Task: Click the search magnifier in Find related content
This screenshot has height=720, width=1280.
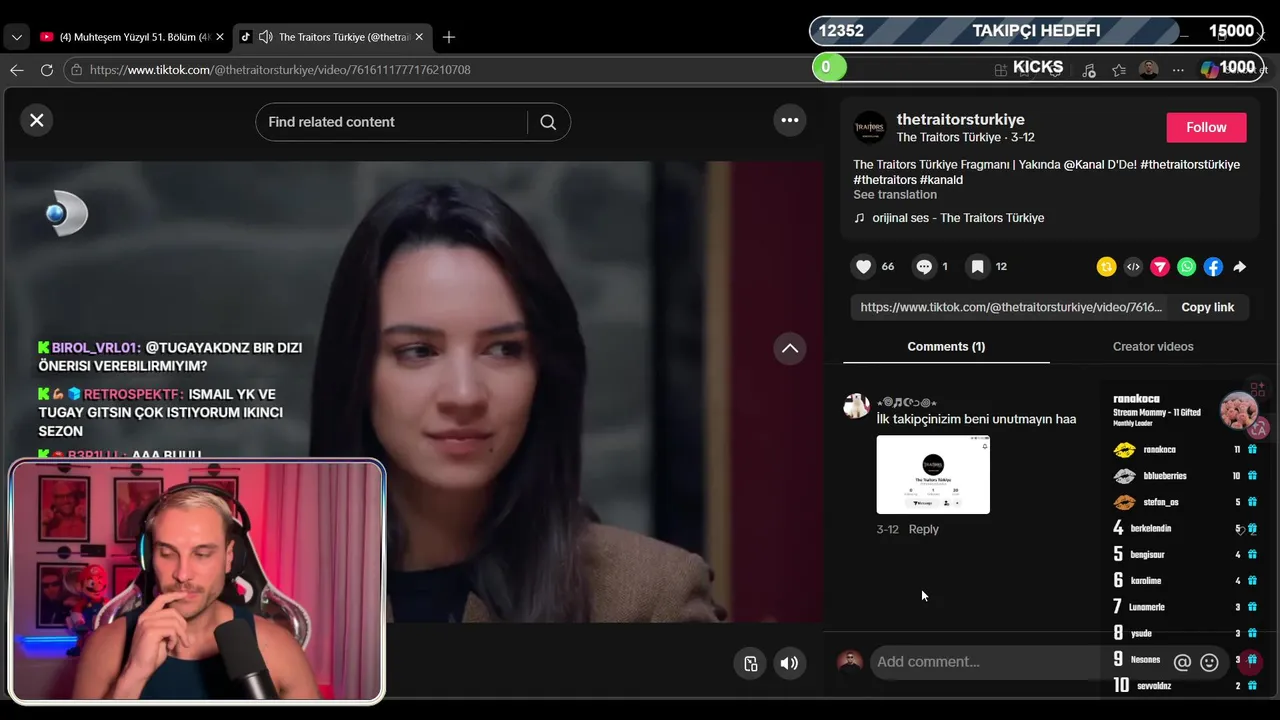Action: (x=548, y=122)
